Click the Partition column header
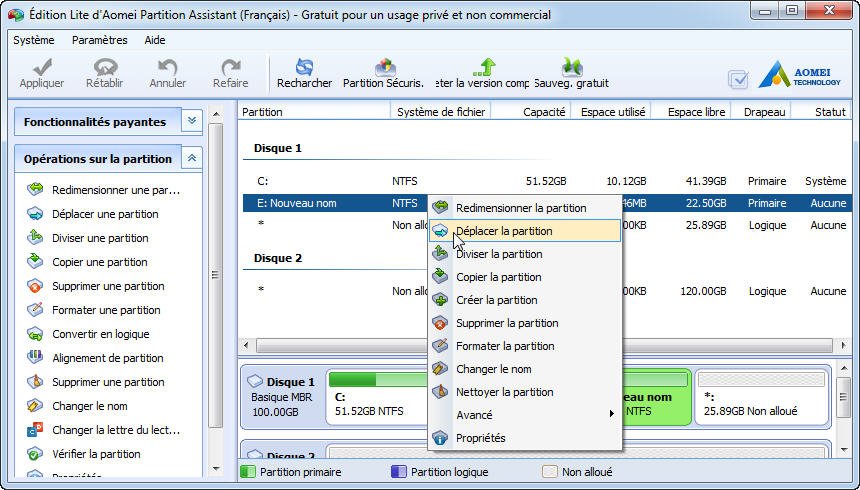860x490 pixels. [x=314, y=111]
